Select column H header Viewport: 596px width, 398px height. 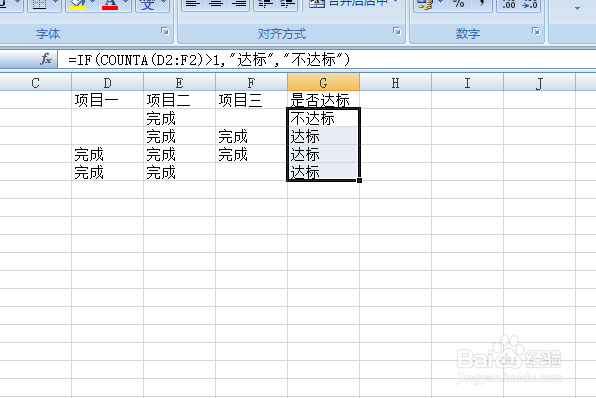click(395, 82)
